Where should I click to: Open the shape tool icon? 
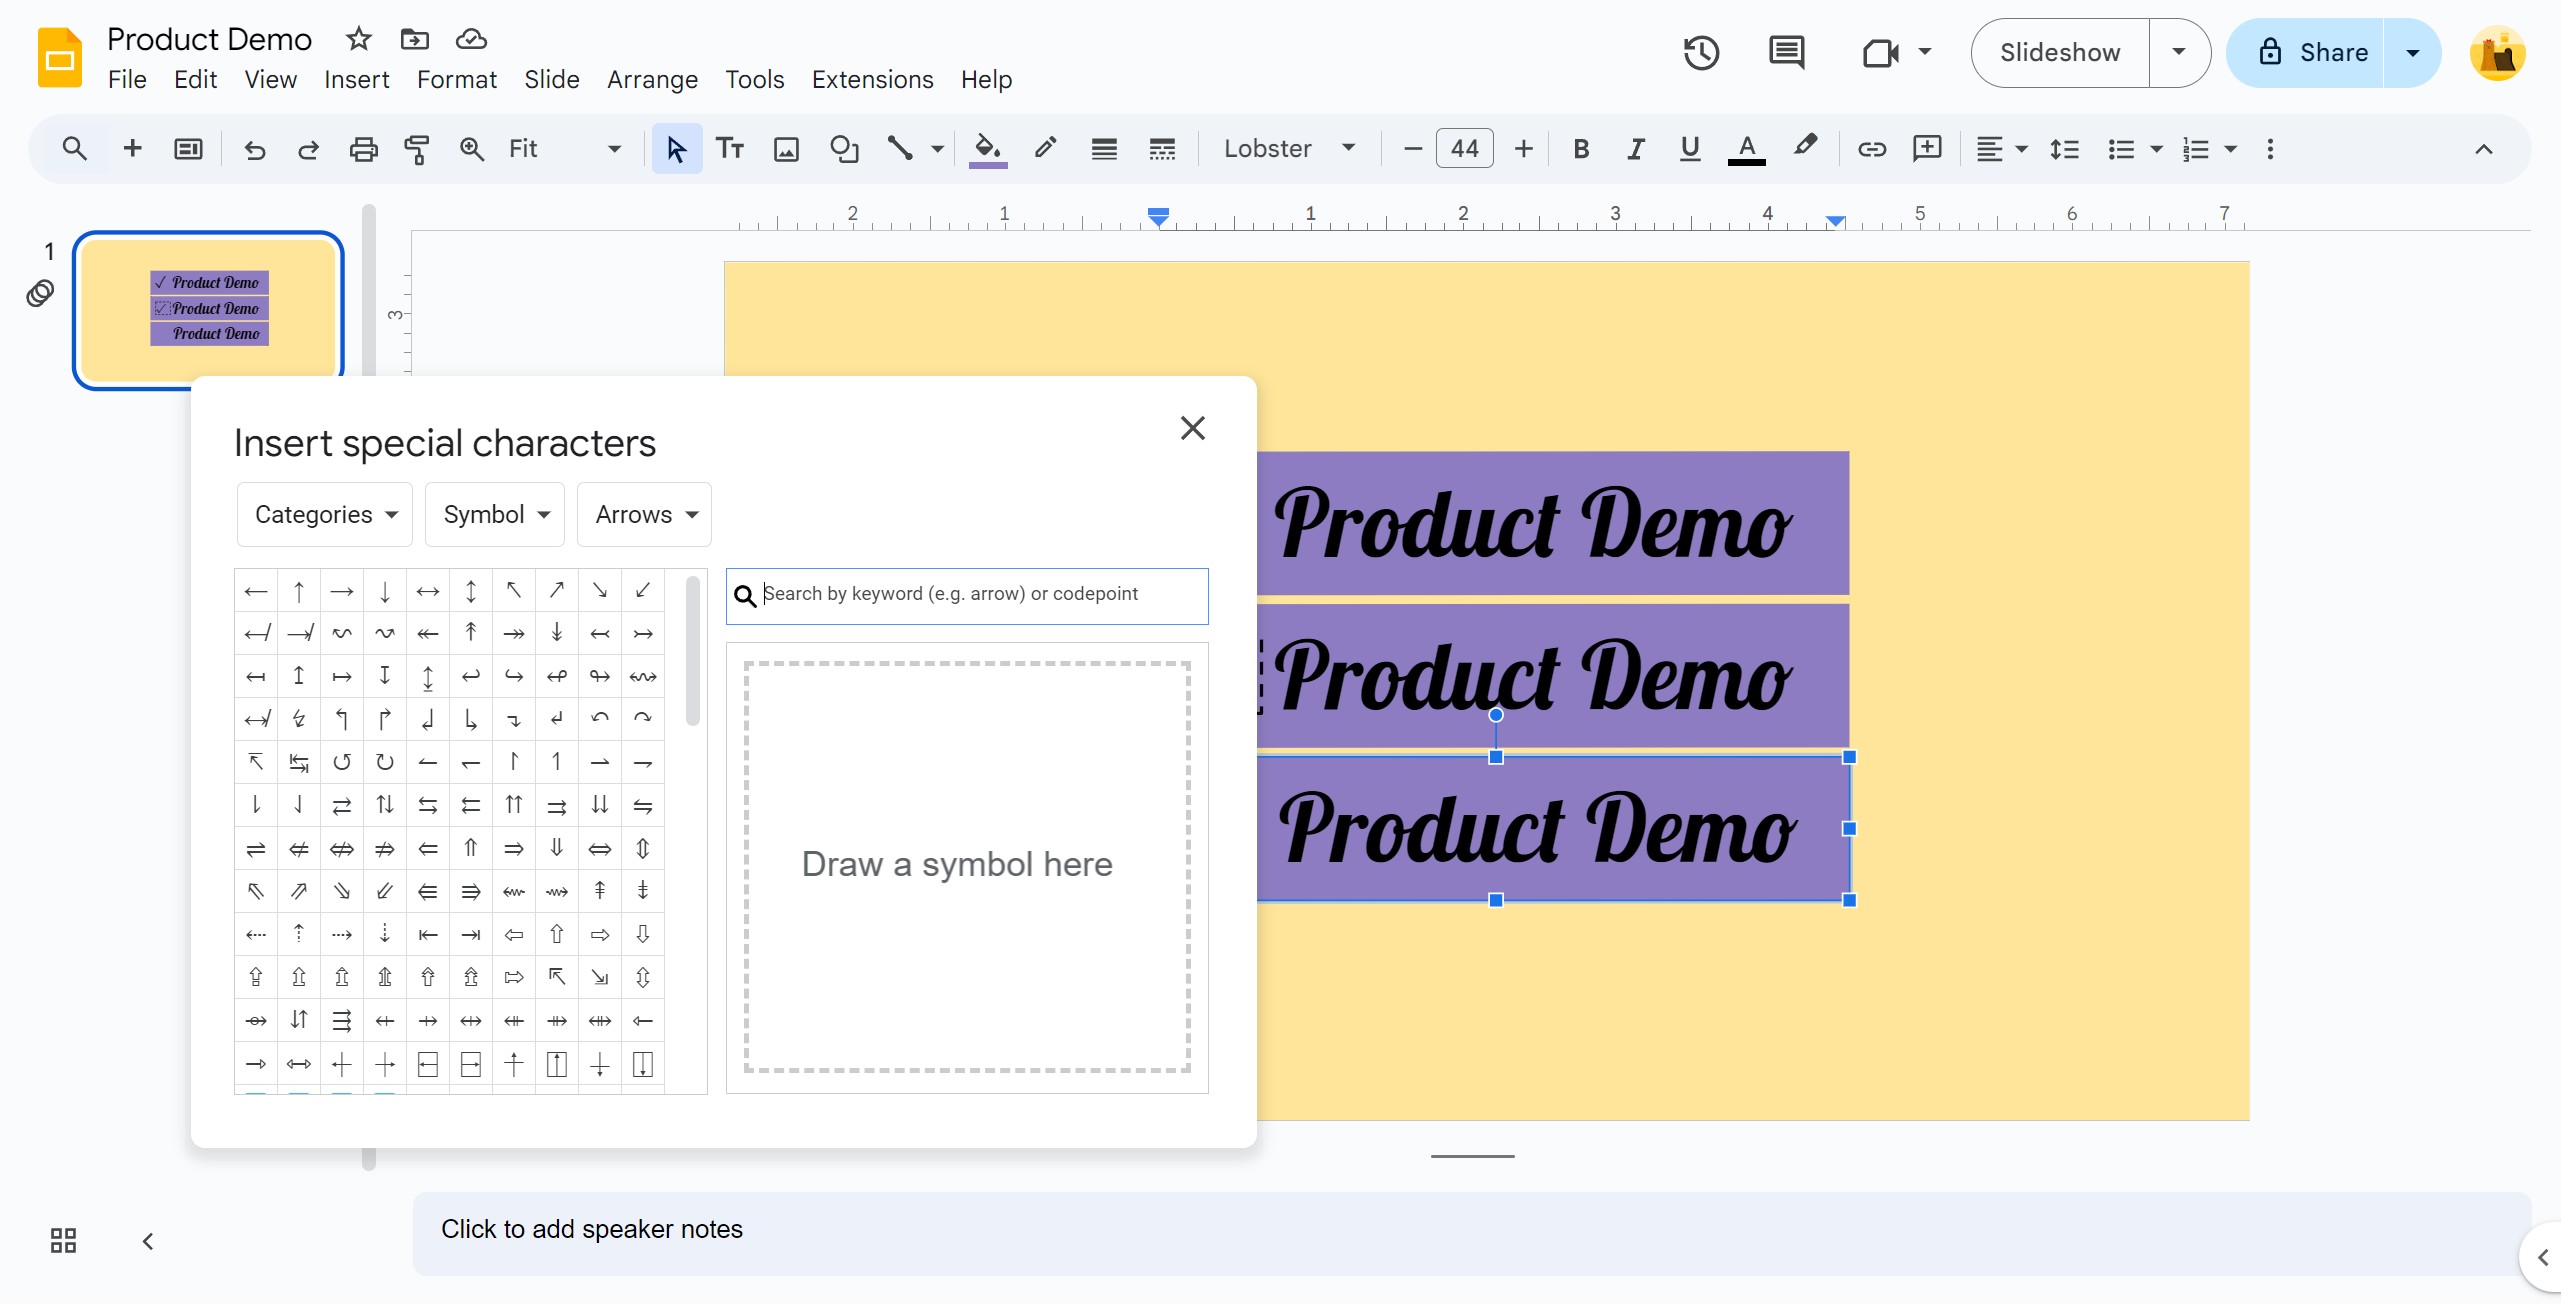844,149
